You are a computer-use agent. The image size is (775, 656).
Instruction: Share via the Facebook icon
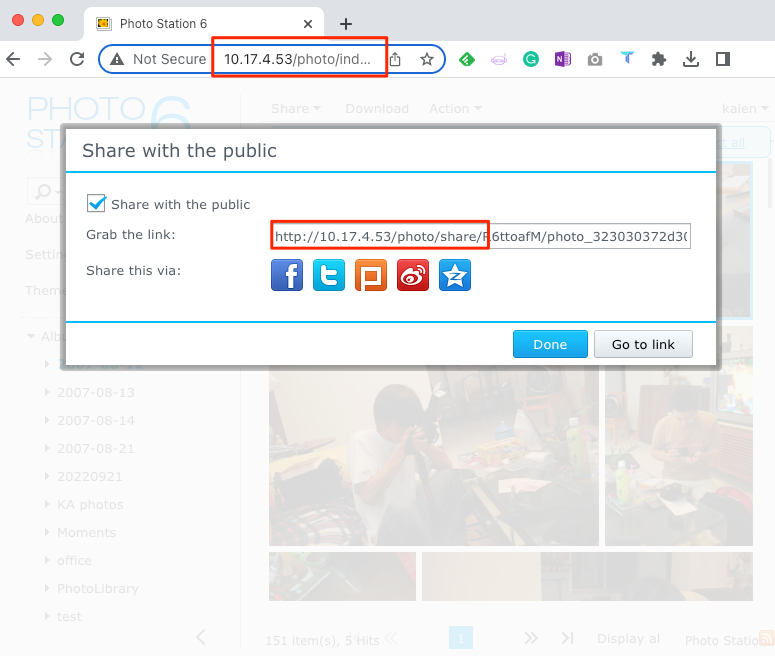[287, 275]
